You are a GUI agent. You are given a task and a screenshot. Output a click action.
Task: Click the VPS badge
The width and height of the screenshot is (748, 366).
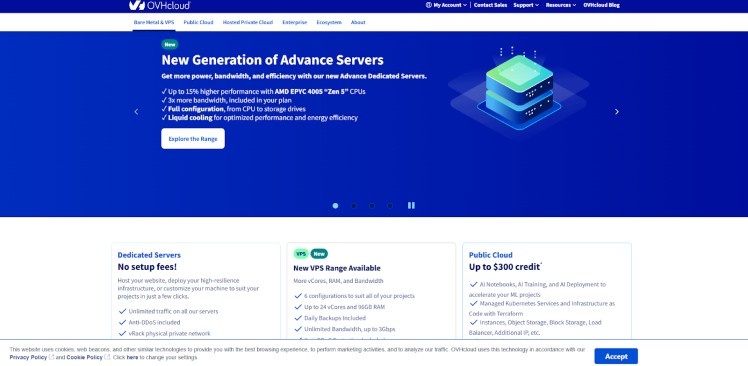[301, 254]
